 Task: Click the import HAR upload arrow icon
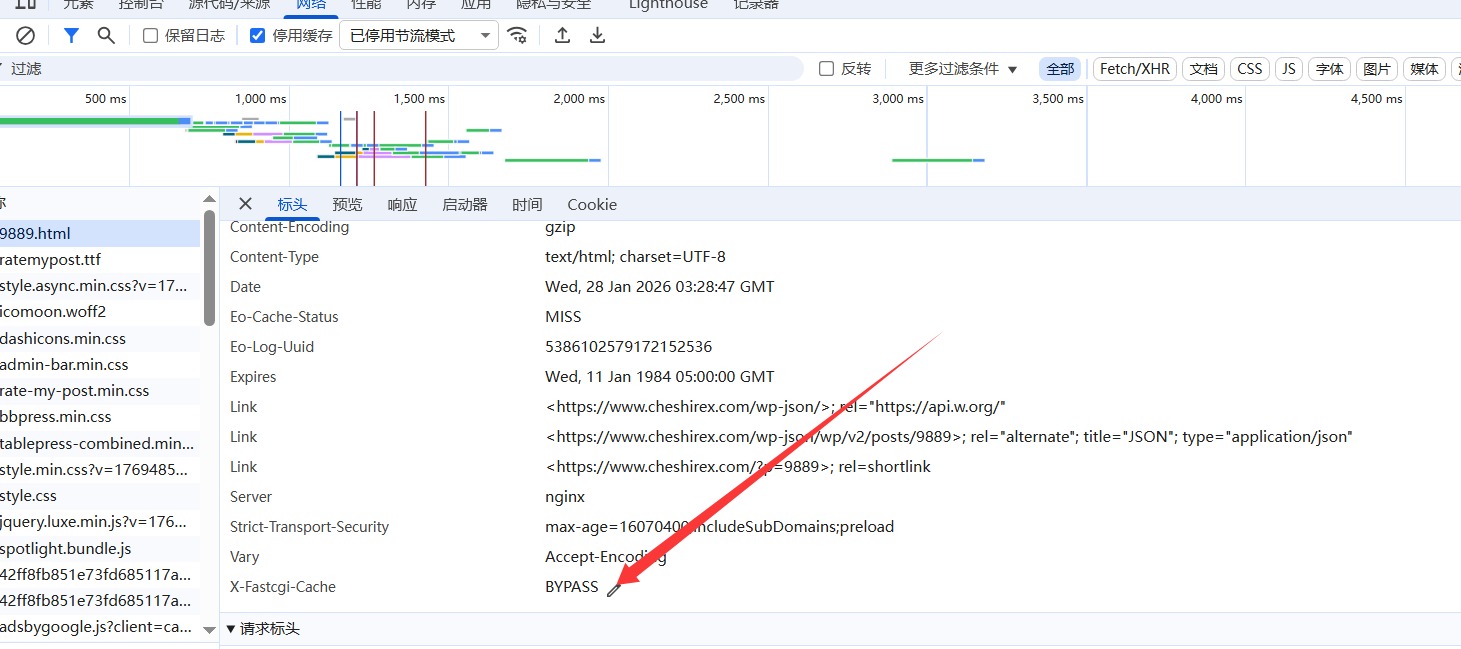point(563,36)
